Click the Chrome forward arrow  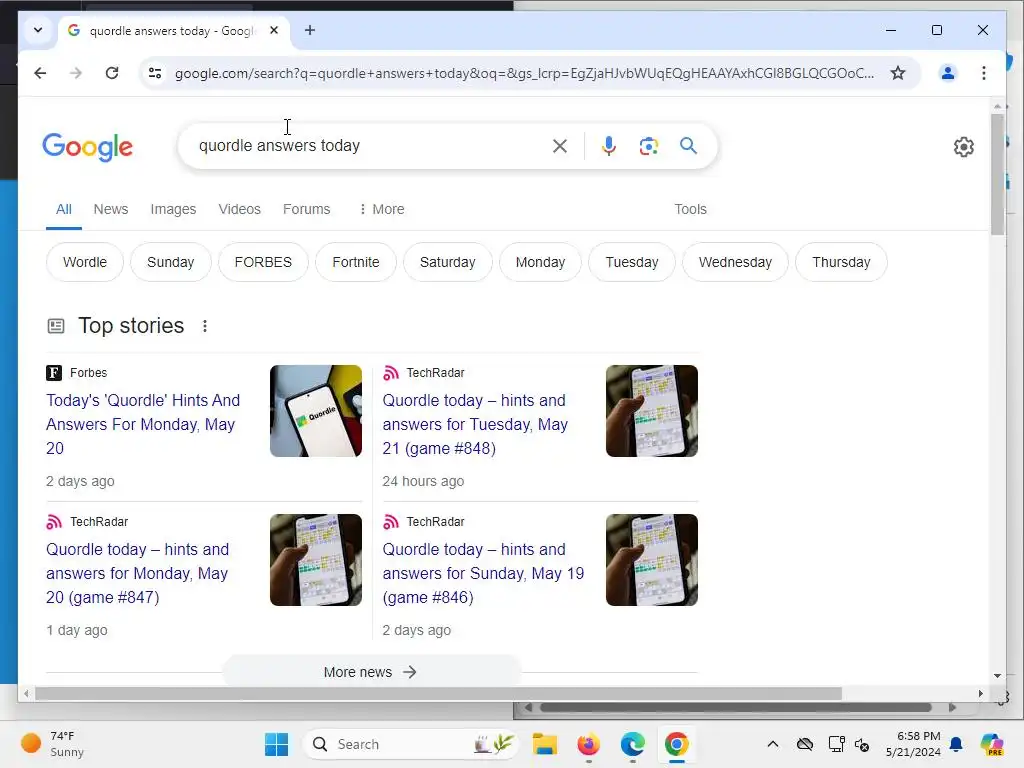(x=76, y=73)
